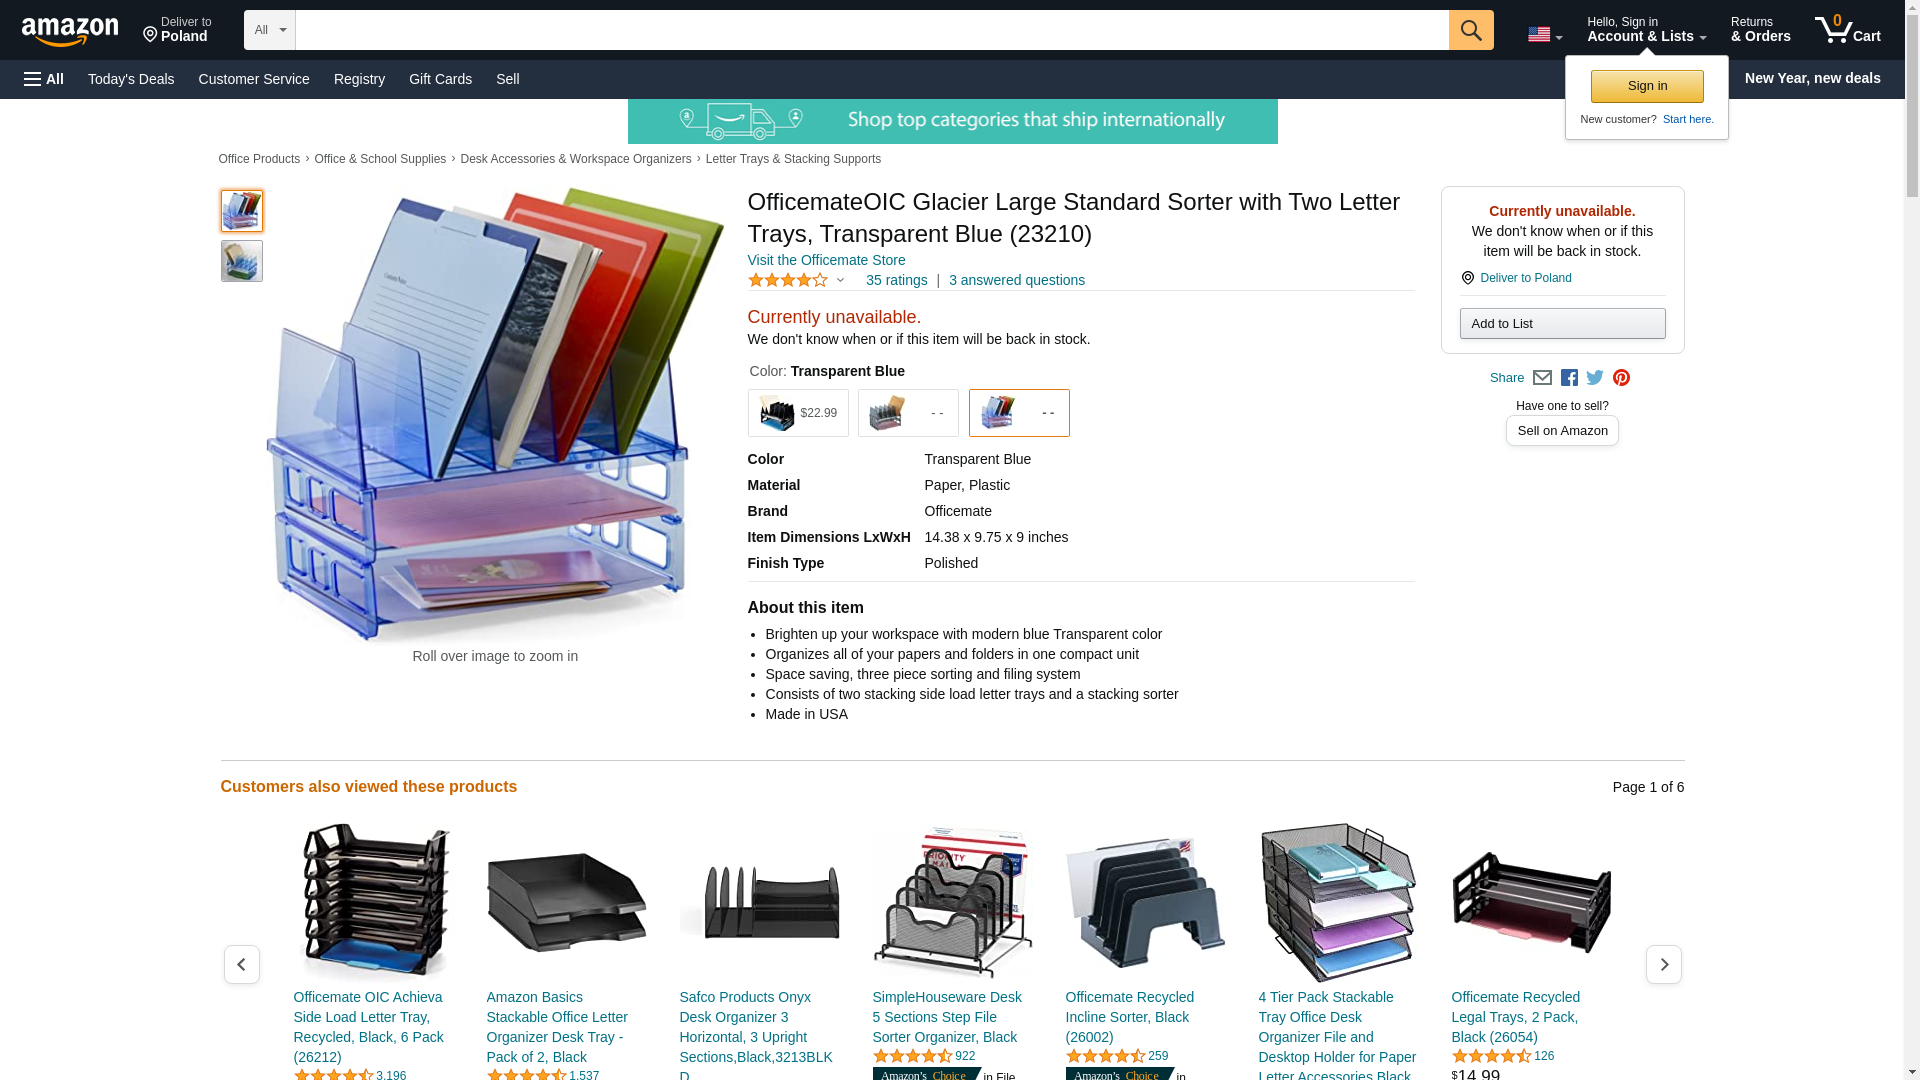Share product on Pinterest icon
The height and width of the screenshot is (1080, 1920).
click(x=1621, y=378)
